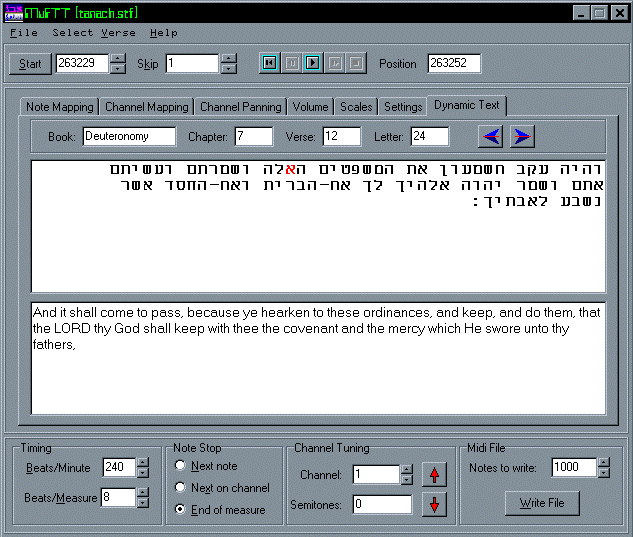Increase Beats/Measure with up spinner
Image resolution: width=633 pixels, height=537 pixels.
(x=143, y=493)
